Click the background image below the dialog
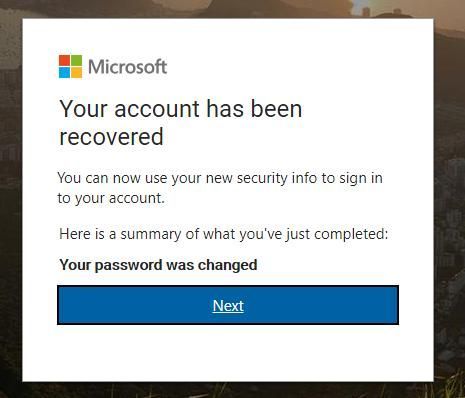This screenshot has height=398, width=465. point(228,390)
